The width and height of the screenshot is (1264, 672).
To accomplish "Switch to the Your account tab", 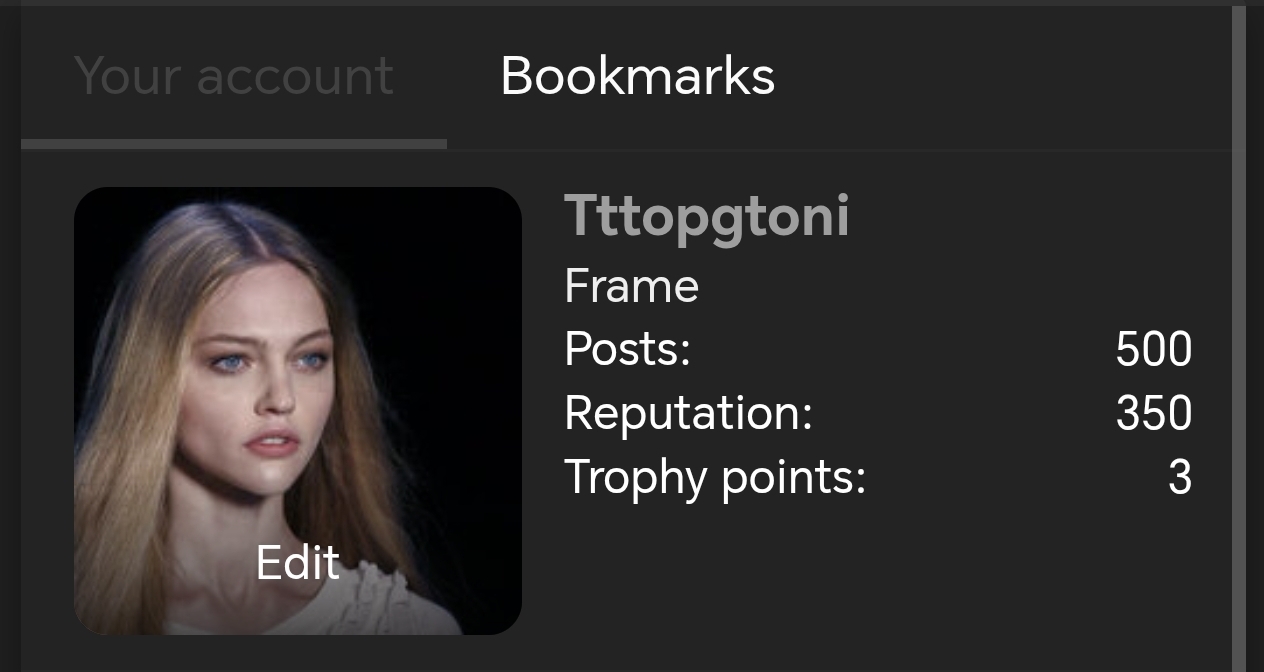I will (234, 77).
